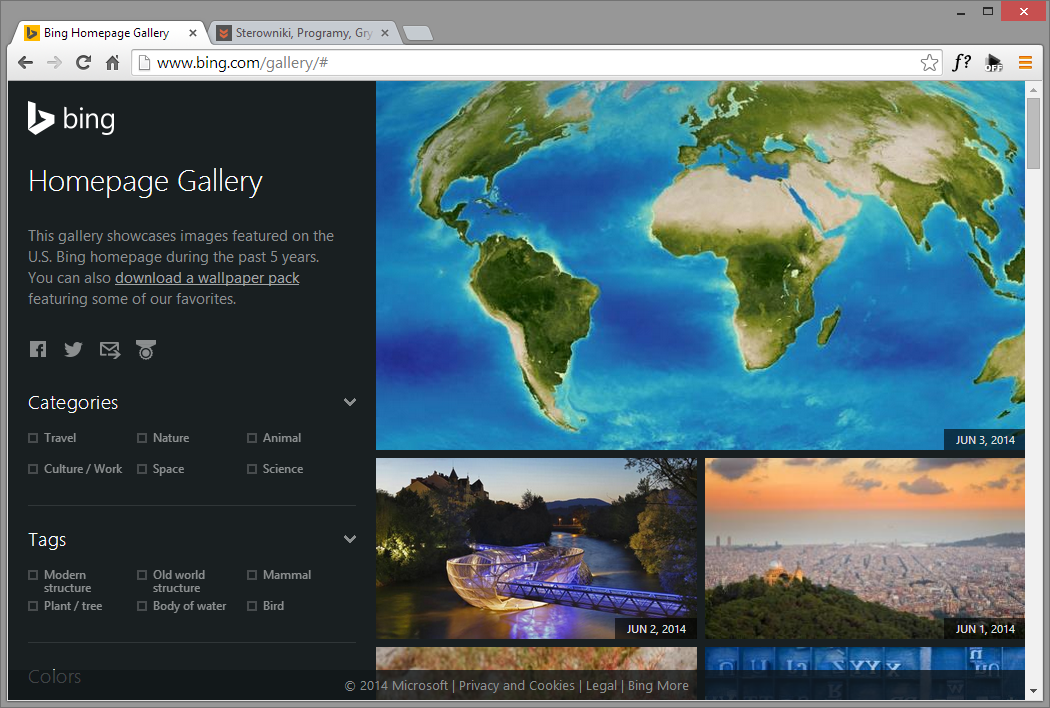Switch to Bing Homepage Gallery tab

107,33
